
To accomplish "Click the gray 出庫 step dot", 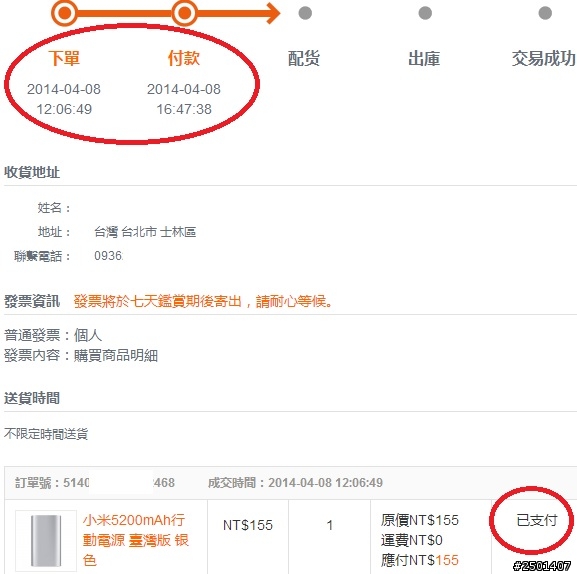I will pos(425,13).
